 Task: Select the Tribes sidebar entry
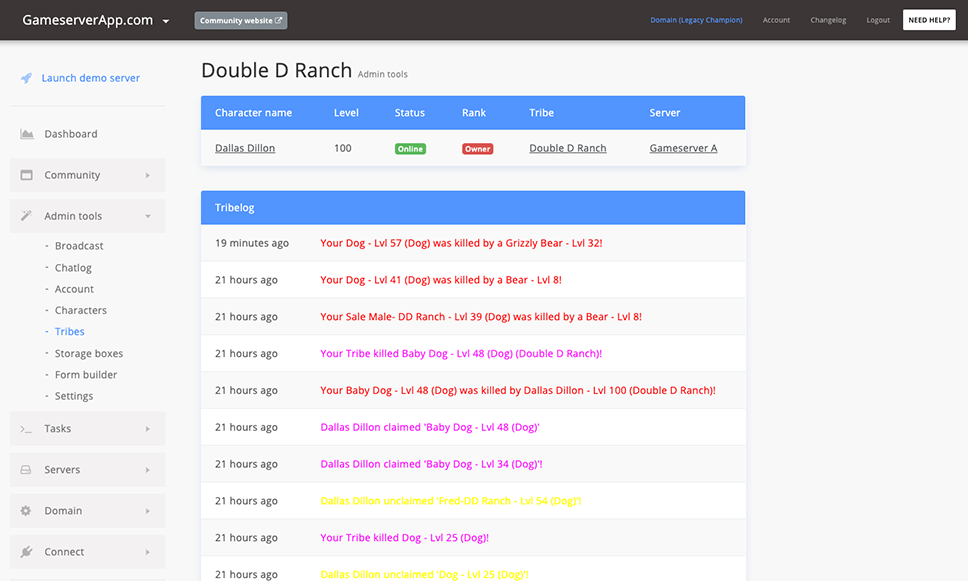pos(69,332)
